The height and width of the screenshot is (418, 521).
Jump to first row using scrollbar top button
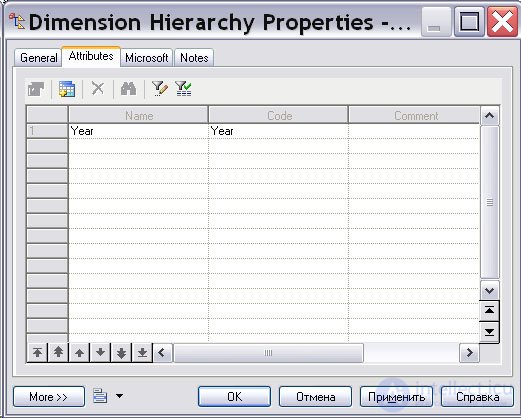coord(489,311)
